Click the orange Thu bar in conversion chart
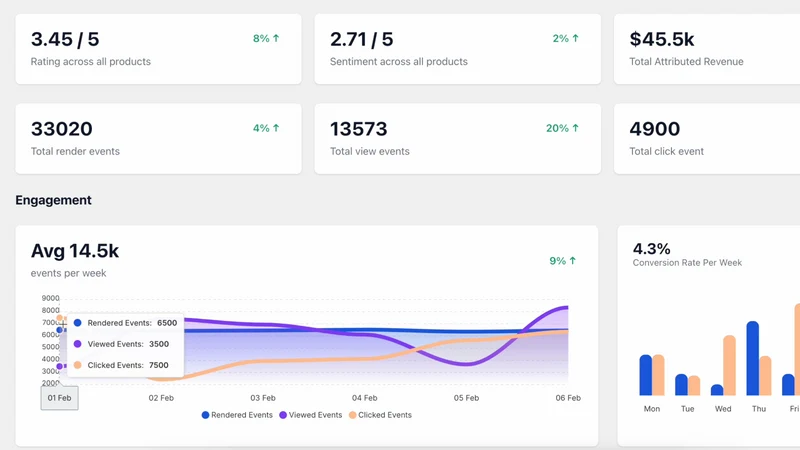800x450 pixels. (x=765, y=376)
